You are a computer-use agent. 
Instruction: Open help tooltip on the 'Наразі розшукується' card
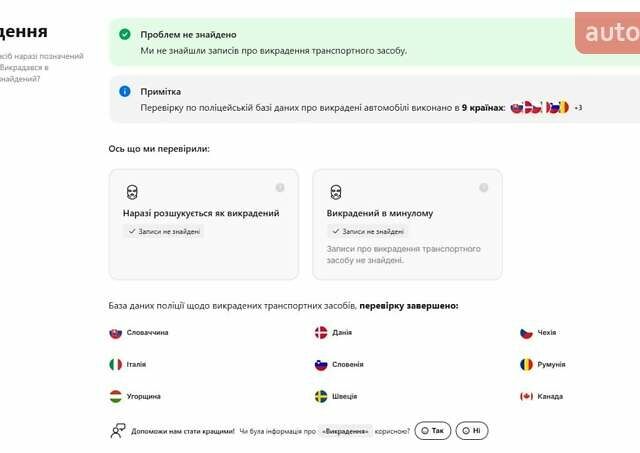pos(280,187)
